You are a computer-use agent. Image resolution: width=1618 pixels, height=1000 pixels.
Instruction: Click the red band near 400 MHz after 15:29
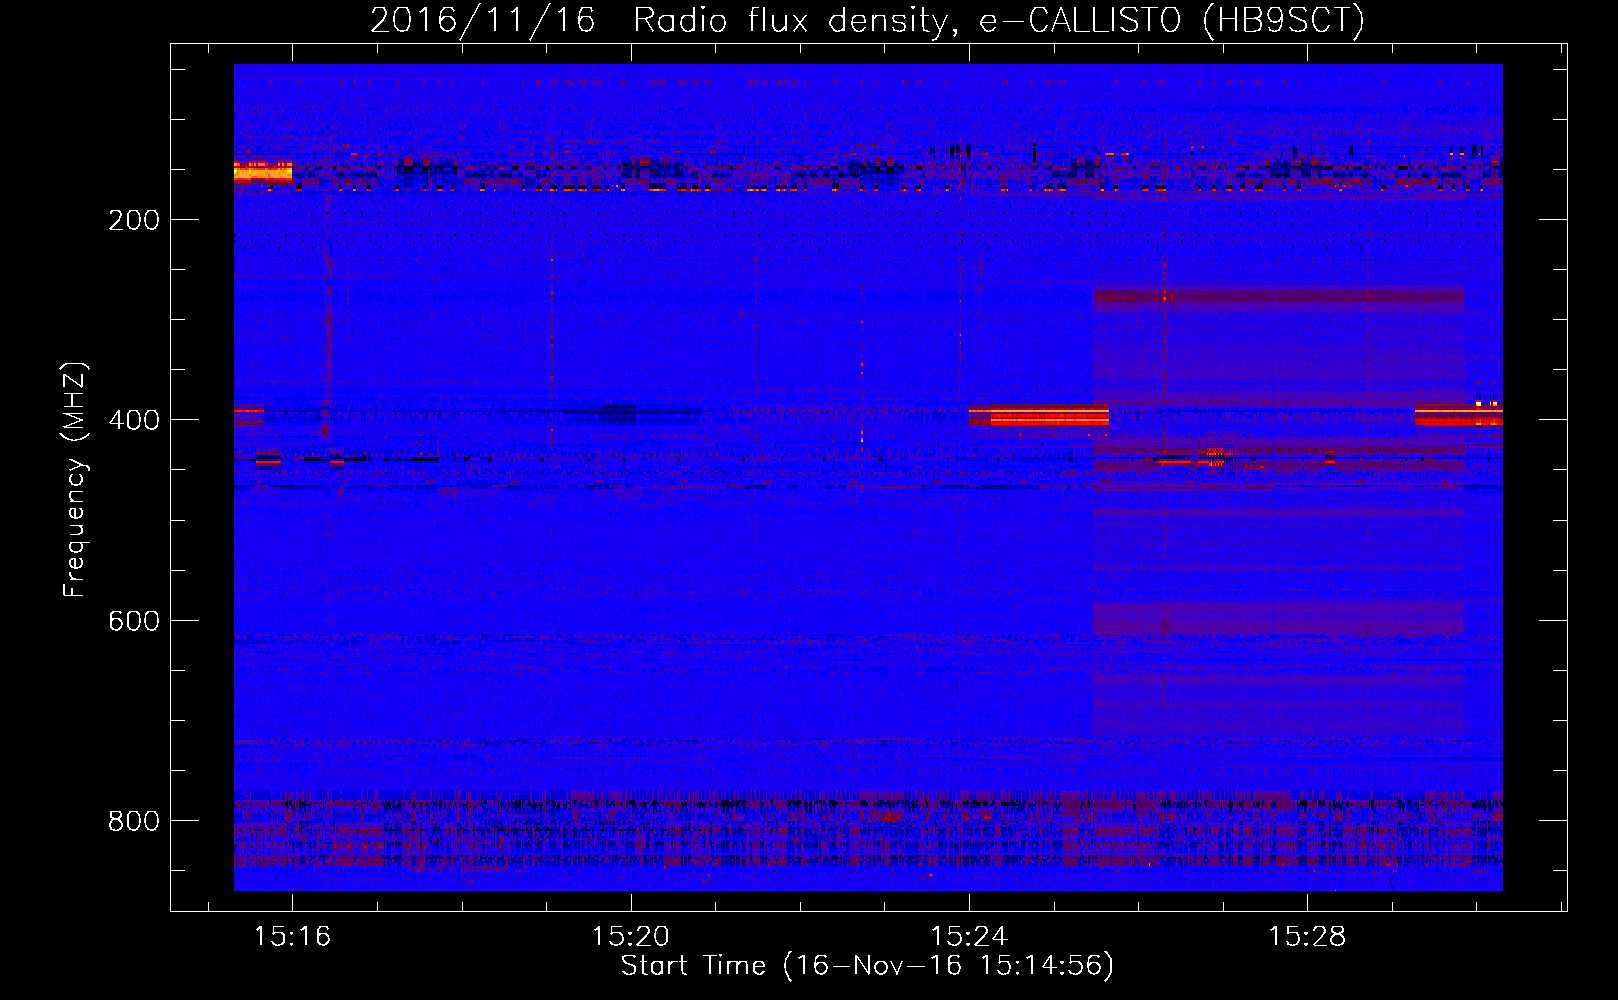coord(1459,414)
